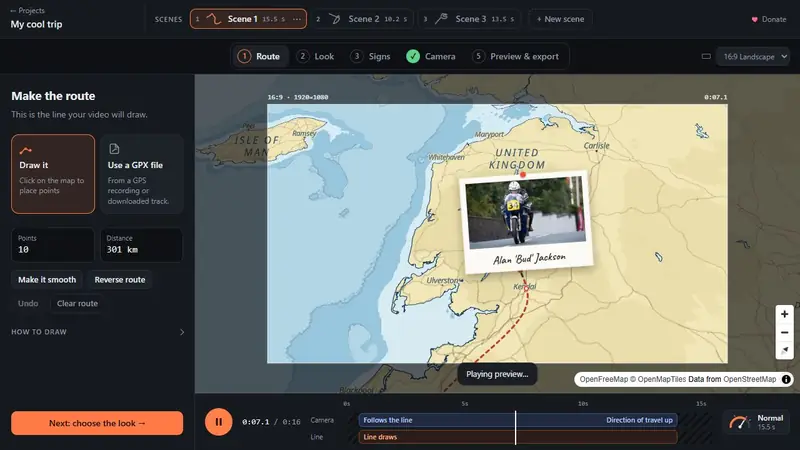Click the timeline playhead marker

[x=515, y=428]
